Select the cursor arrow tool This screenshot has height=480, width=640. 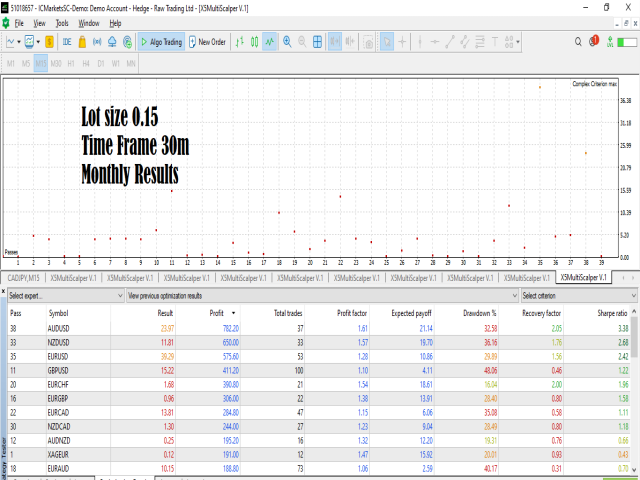click(x=387, y=42)
